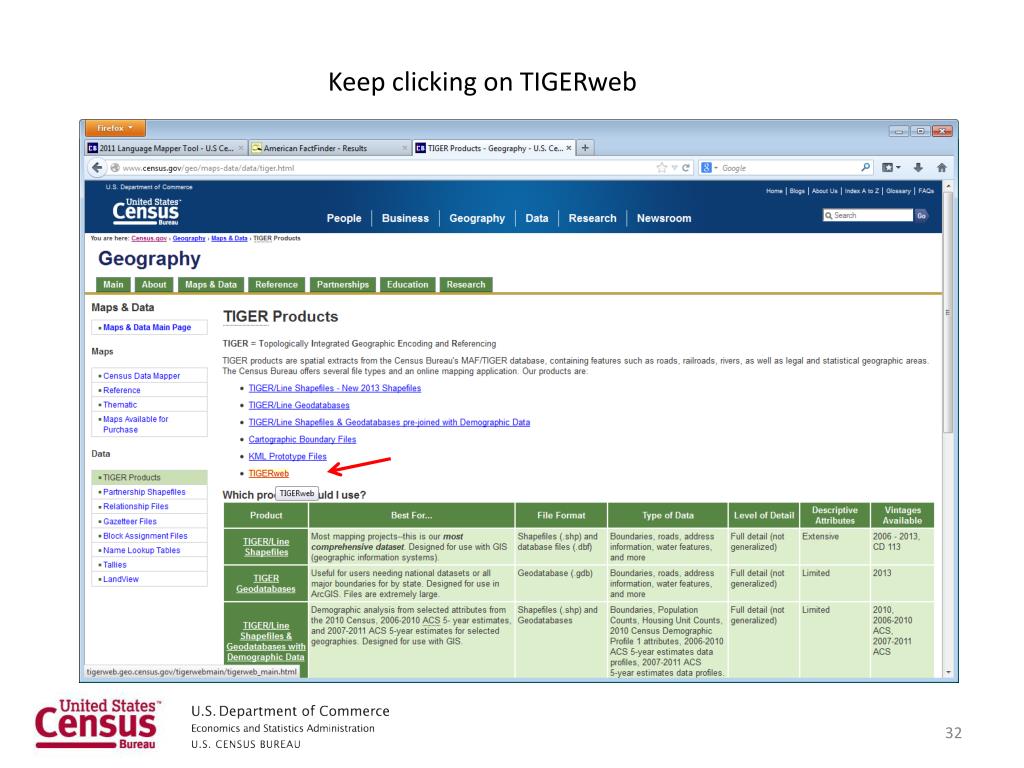Open a new tab with plus button

pos(585,148)
